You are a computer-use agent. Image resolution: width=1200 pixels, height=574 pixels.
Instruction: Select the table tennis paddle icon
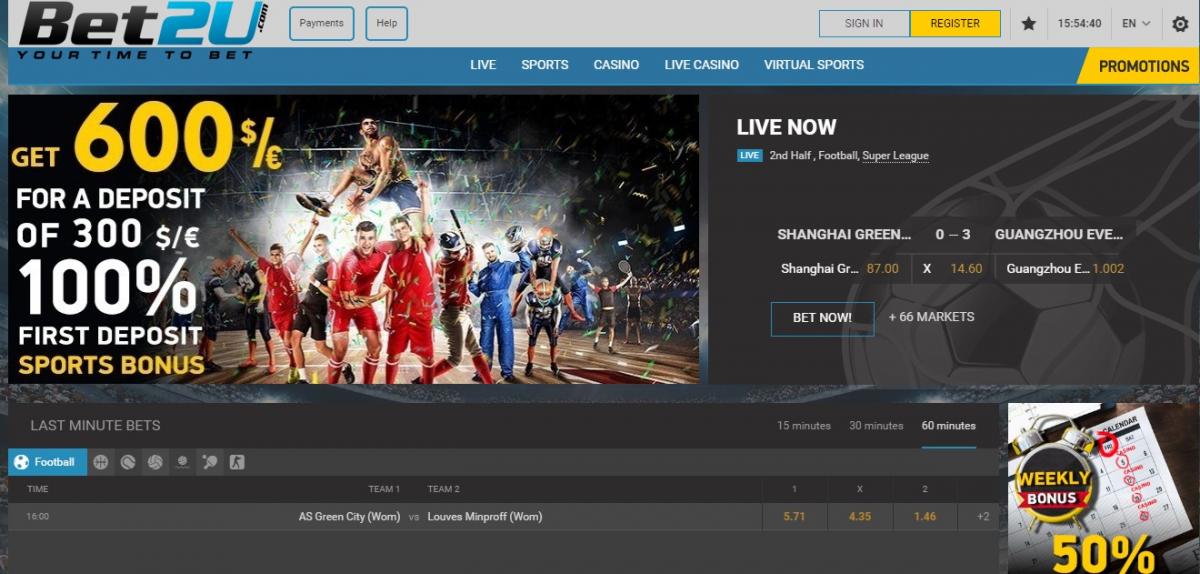coord(209,462)
